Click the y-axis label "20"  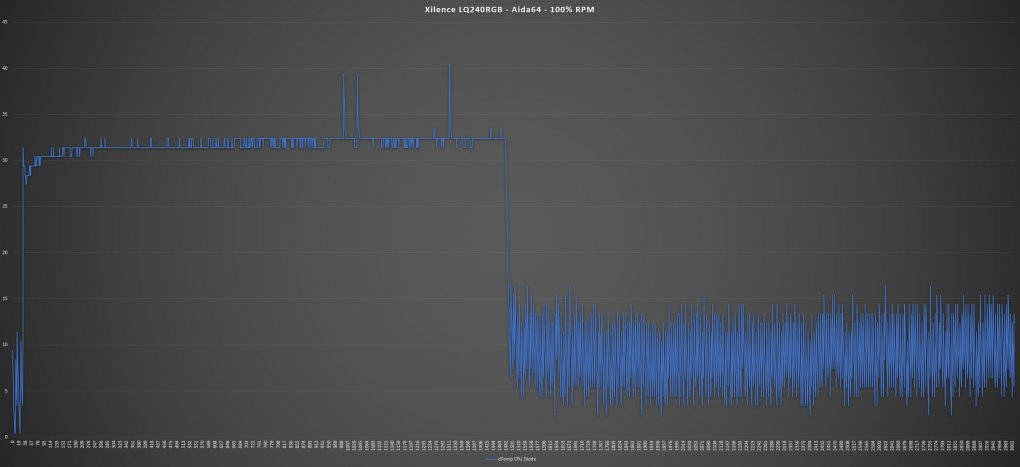pyautogui.click(x=5, y=252)
